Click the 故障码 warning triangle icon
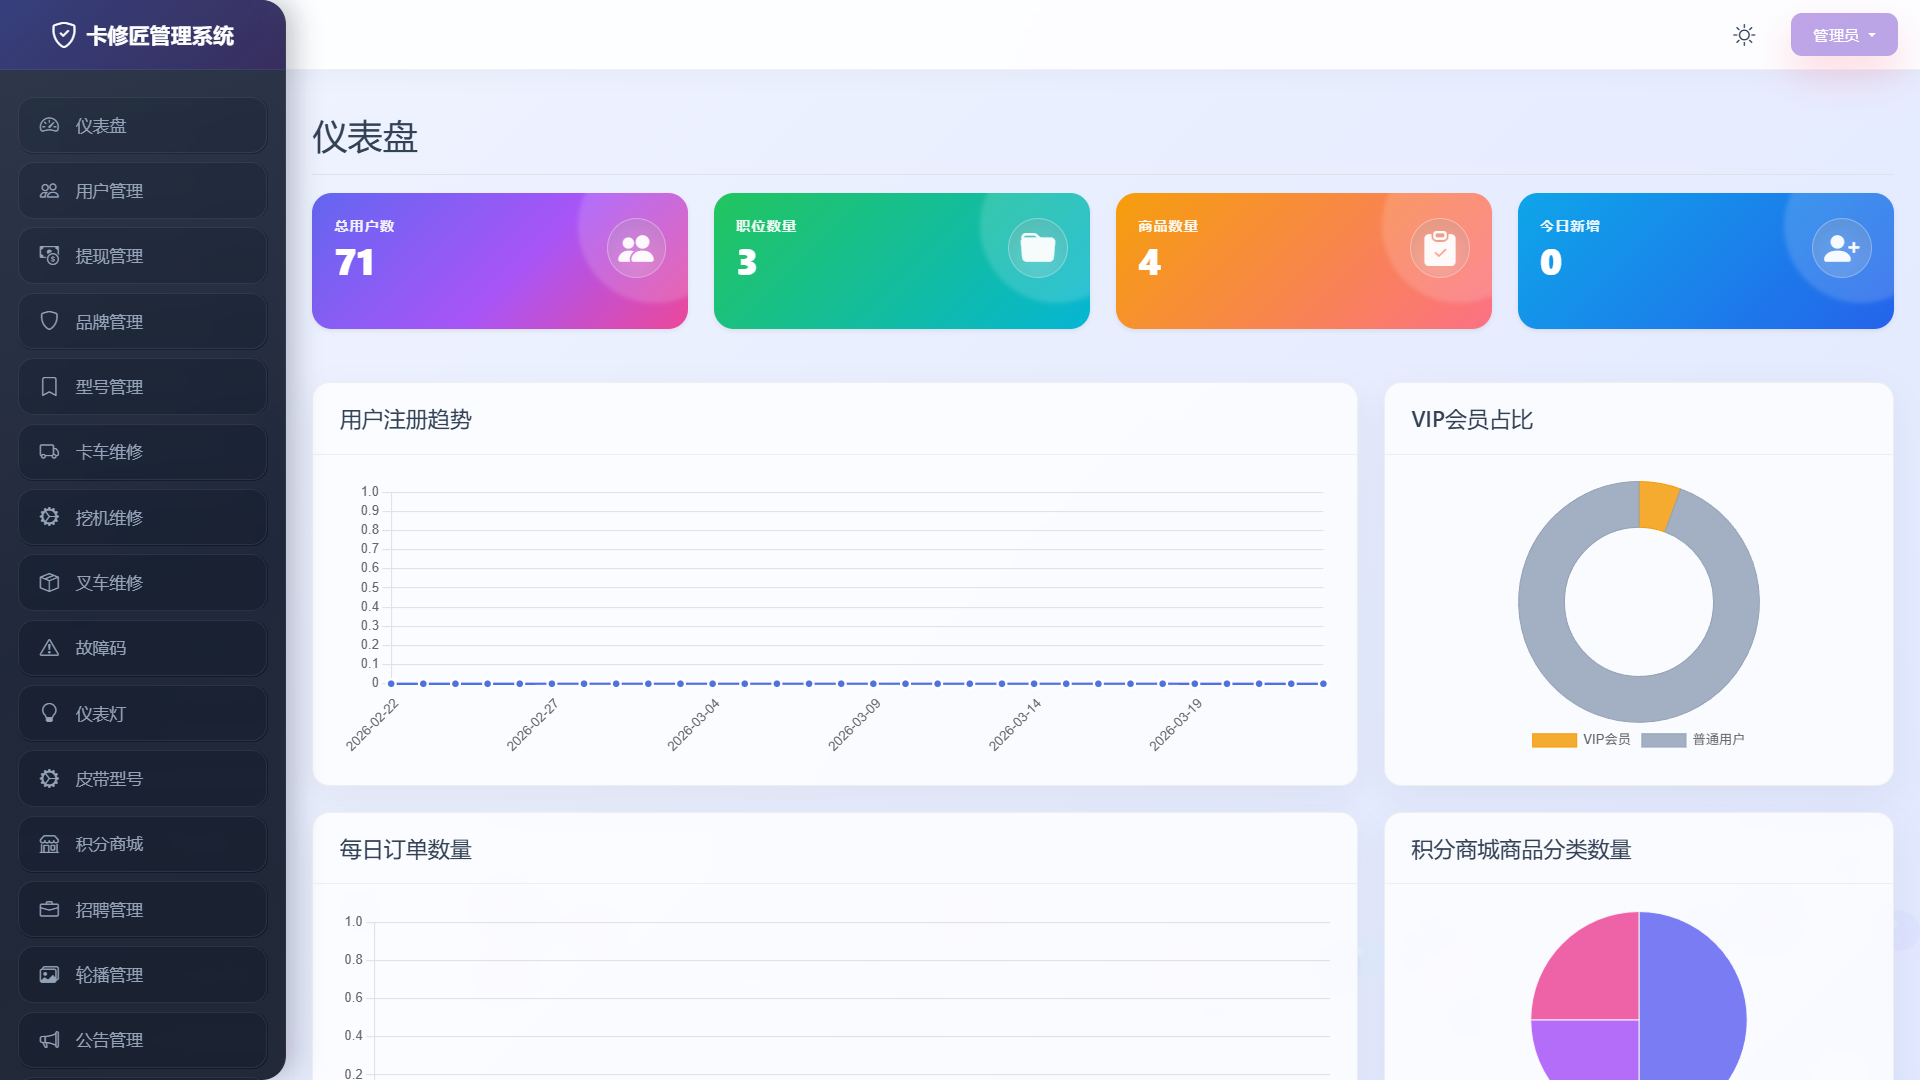 [x=49, y=648]
